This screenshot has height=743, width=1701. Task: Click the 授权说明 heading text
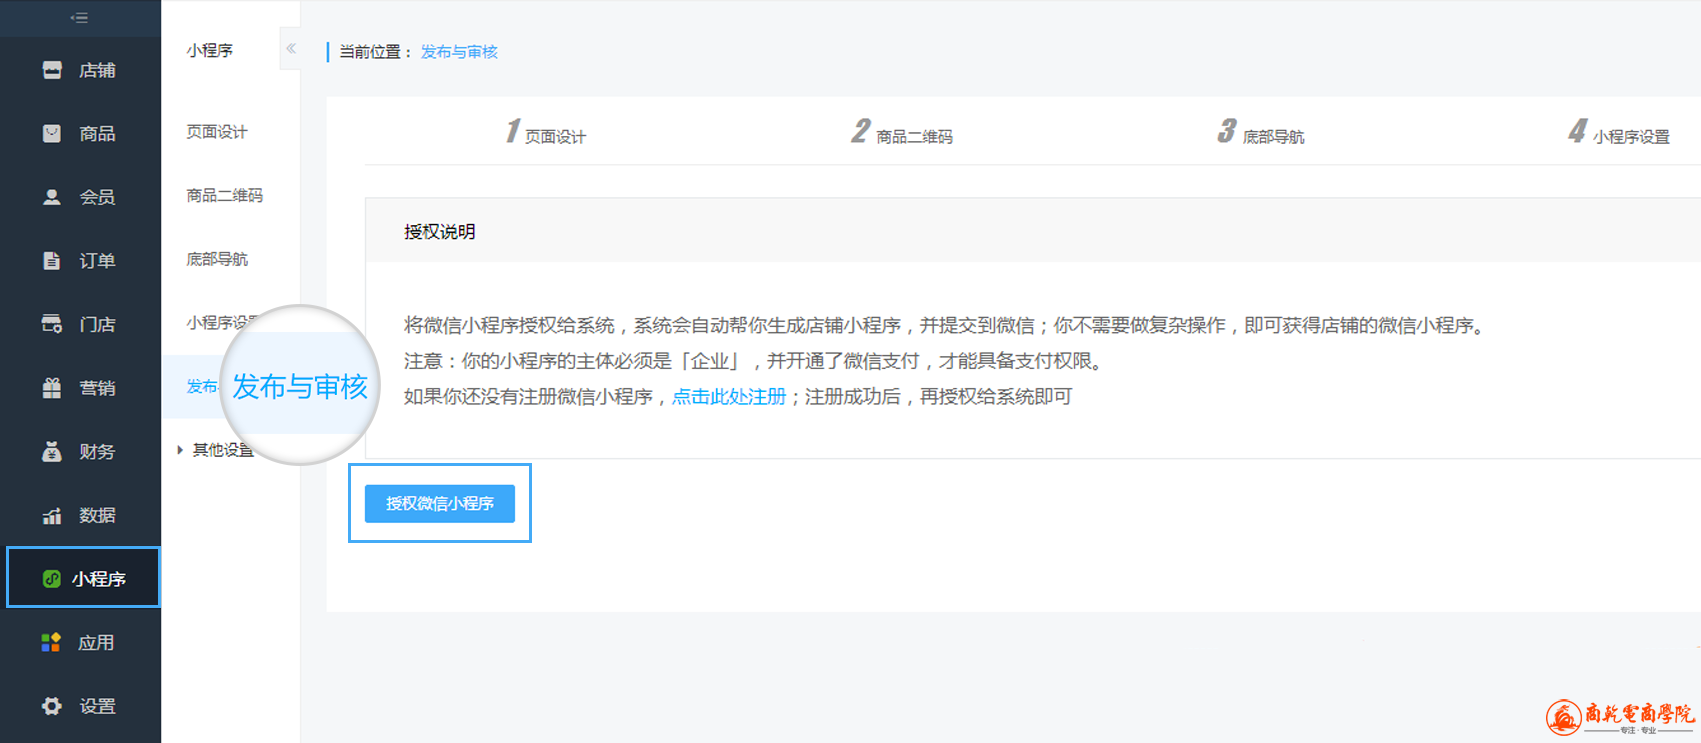pos(440,232)
